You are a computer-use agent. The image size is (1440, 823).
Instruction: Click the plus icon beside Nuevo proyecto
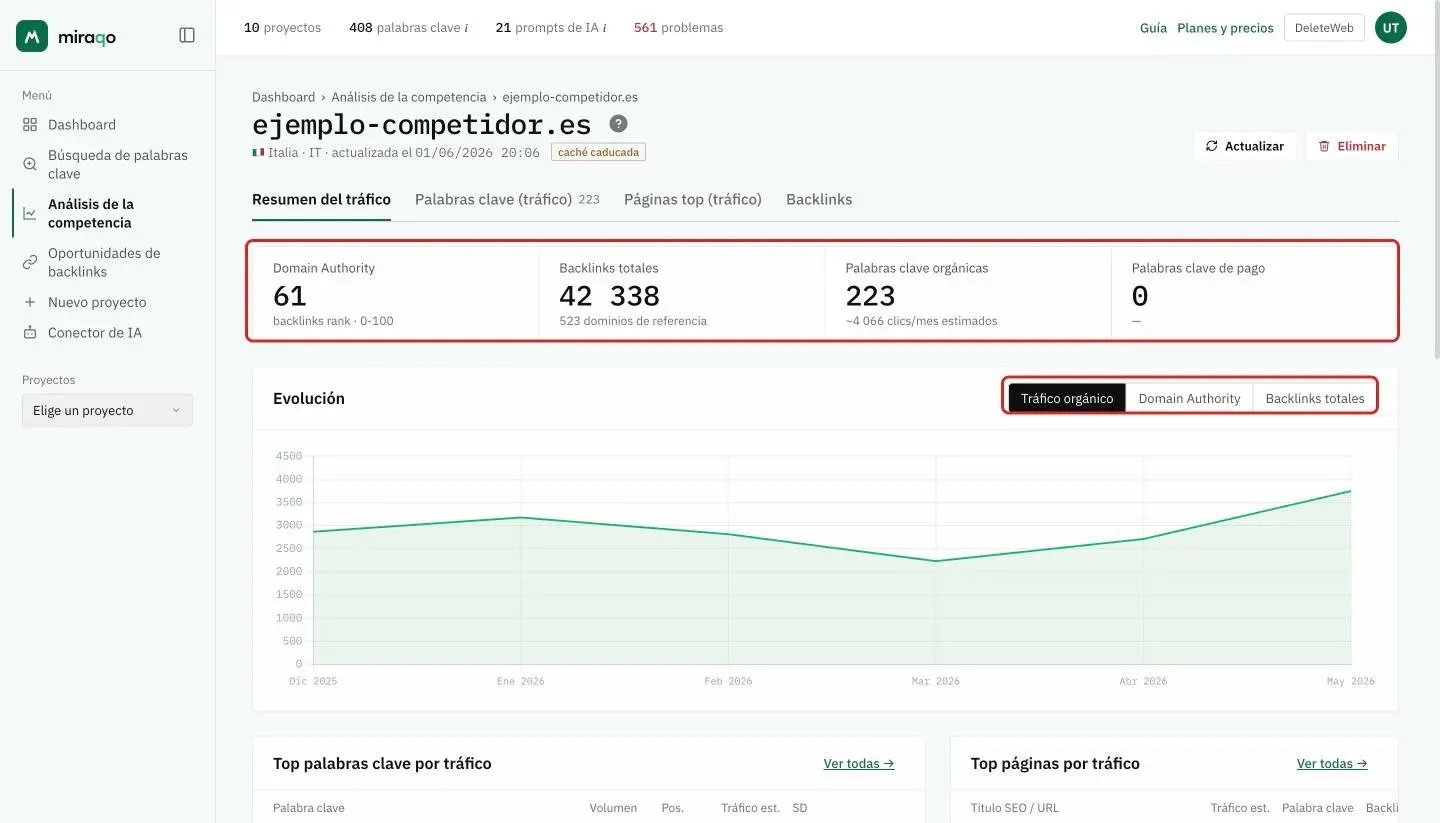pyautogui.click(x=30, y=302)
